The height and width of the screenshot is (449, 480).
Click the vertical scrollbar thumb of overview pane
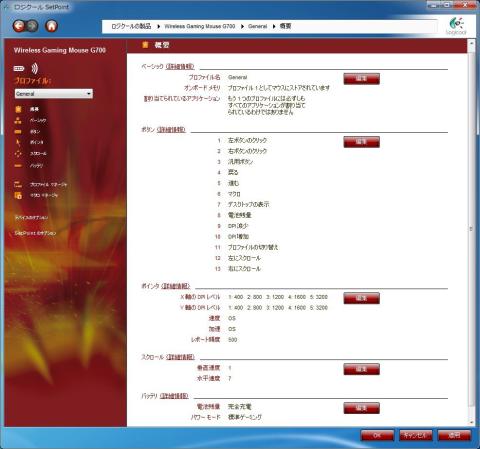tap(471, 229)
